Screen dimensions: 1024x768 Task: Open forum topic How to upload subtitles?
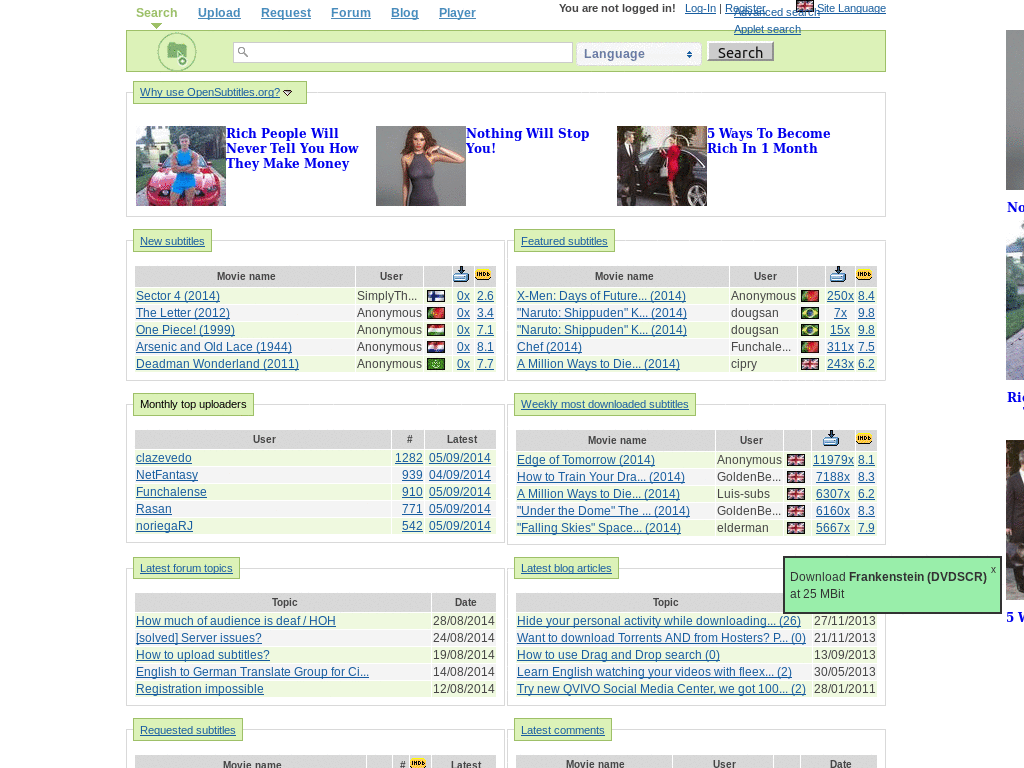pos(202,654)
